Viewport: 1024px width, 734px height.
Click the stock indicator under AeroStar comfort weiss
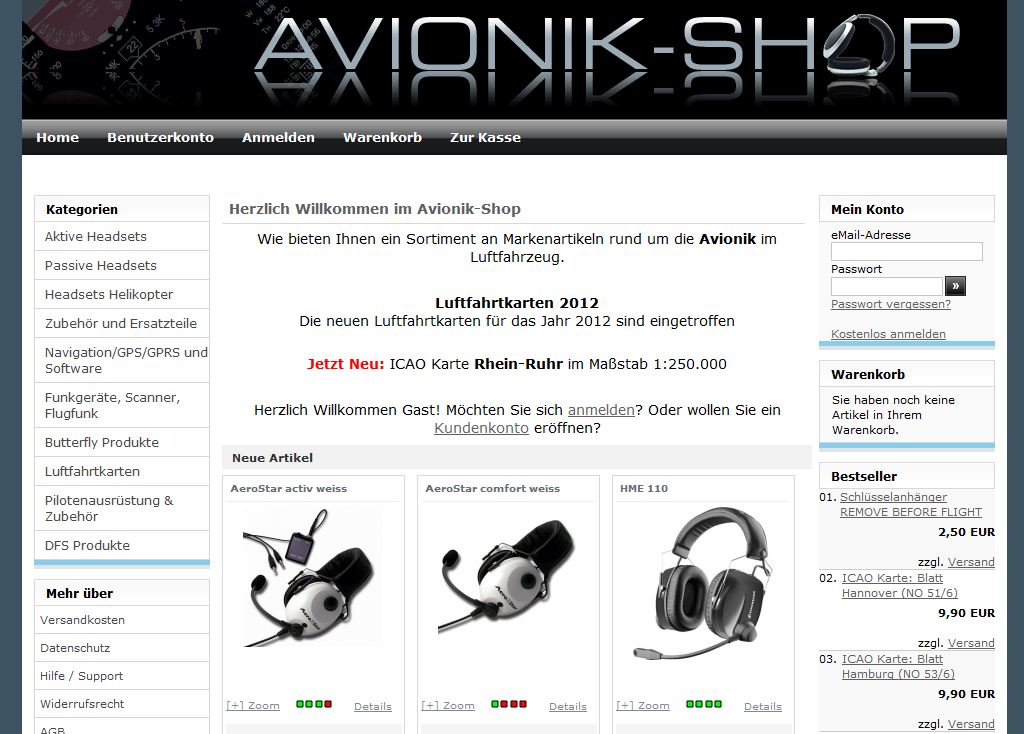[509, 704]
